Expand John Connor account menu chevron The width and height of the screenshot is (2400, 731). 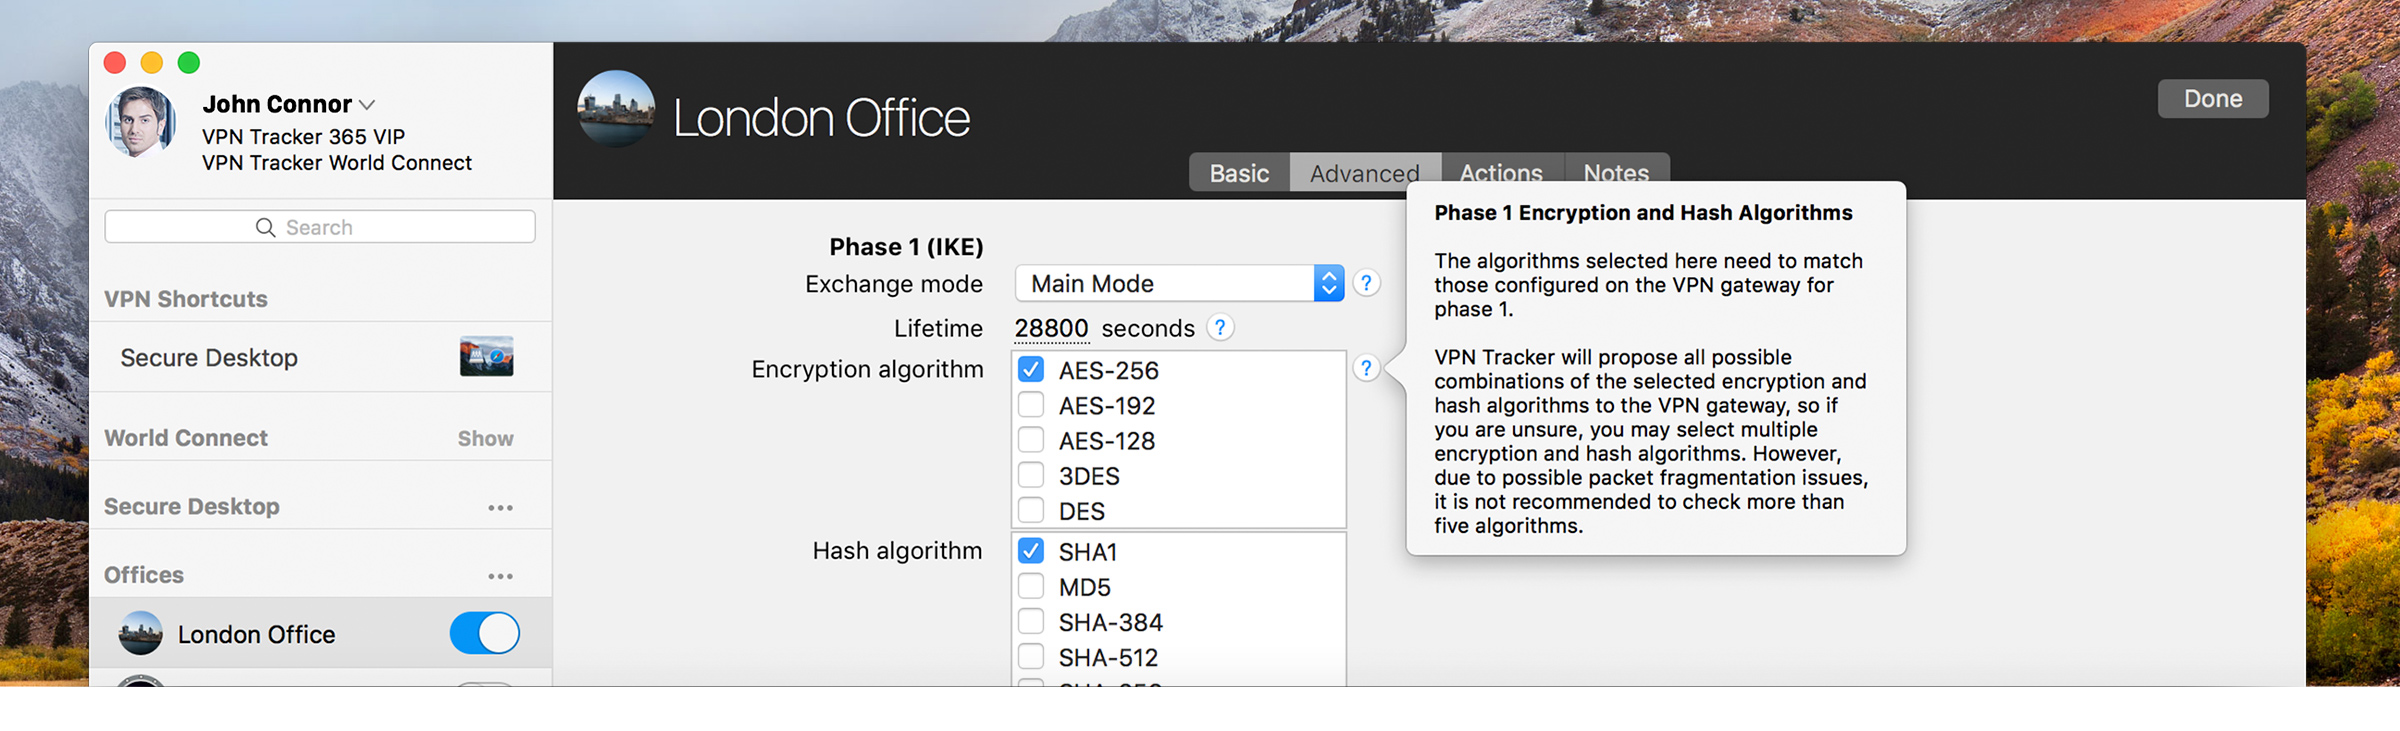[x=367, y=105]
